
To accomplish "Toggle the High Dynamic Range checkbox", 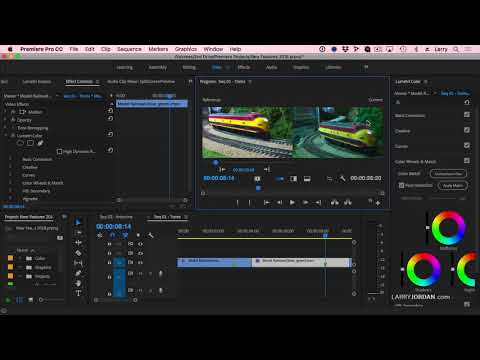I will (x=59, y=151).
